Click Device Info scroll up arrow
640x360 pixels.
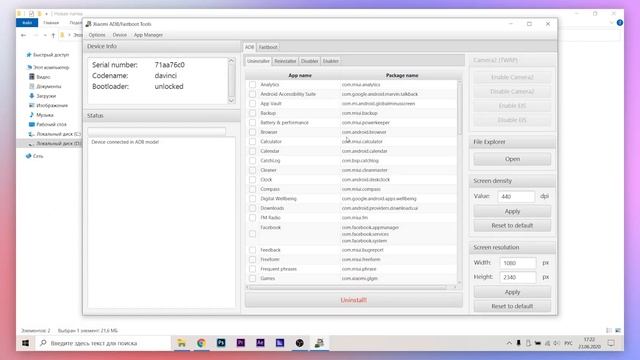tap(231, 61)
